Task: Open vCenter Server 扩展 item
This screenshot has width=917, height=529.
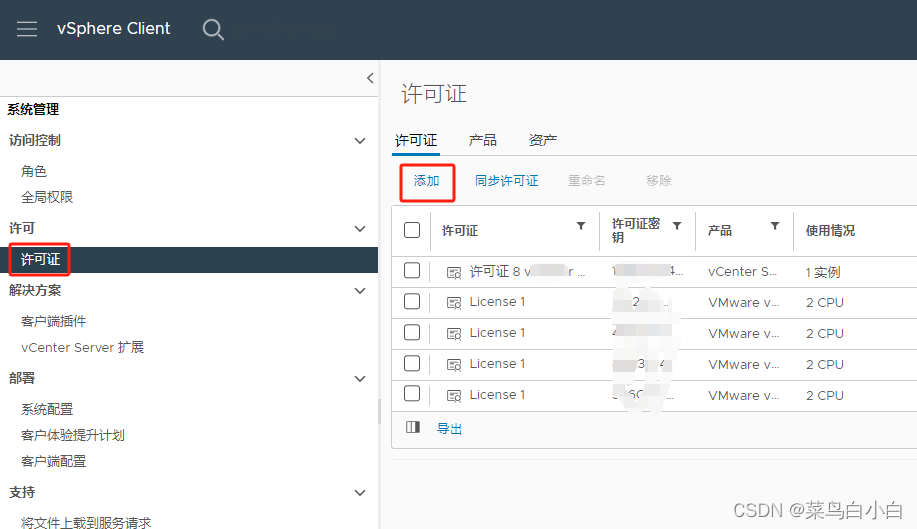Action: [82, 348]
